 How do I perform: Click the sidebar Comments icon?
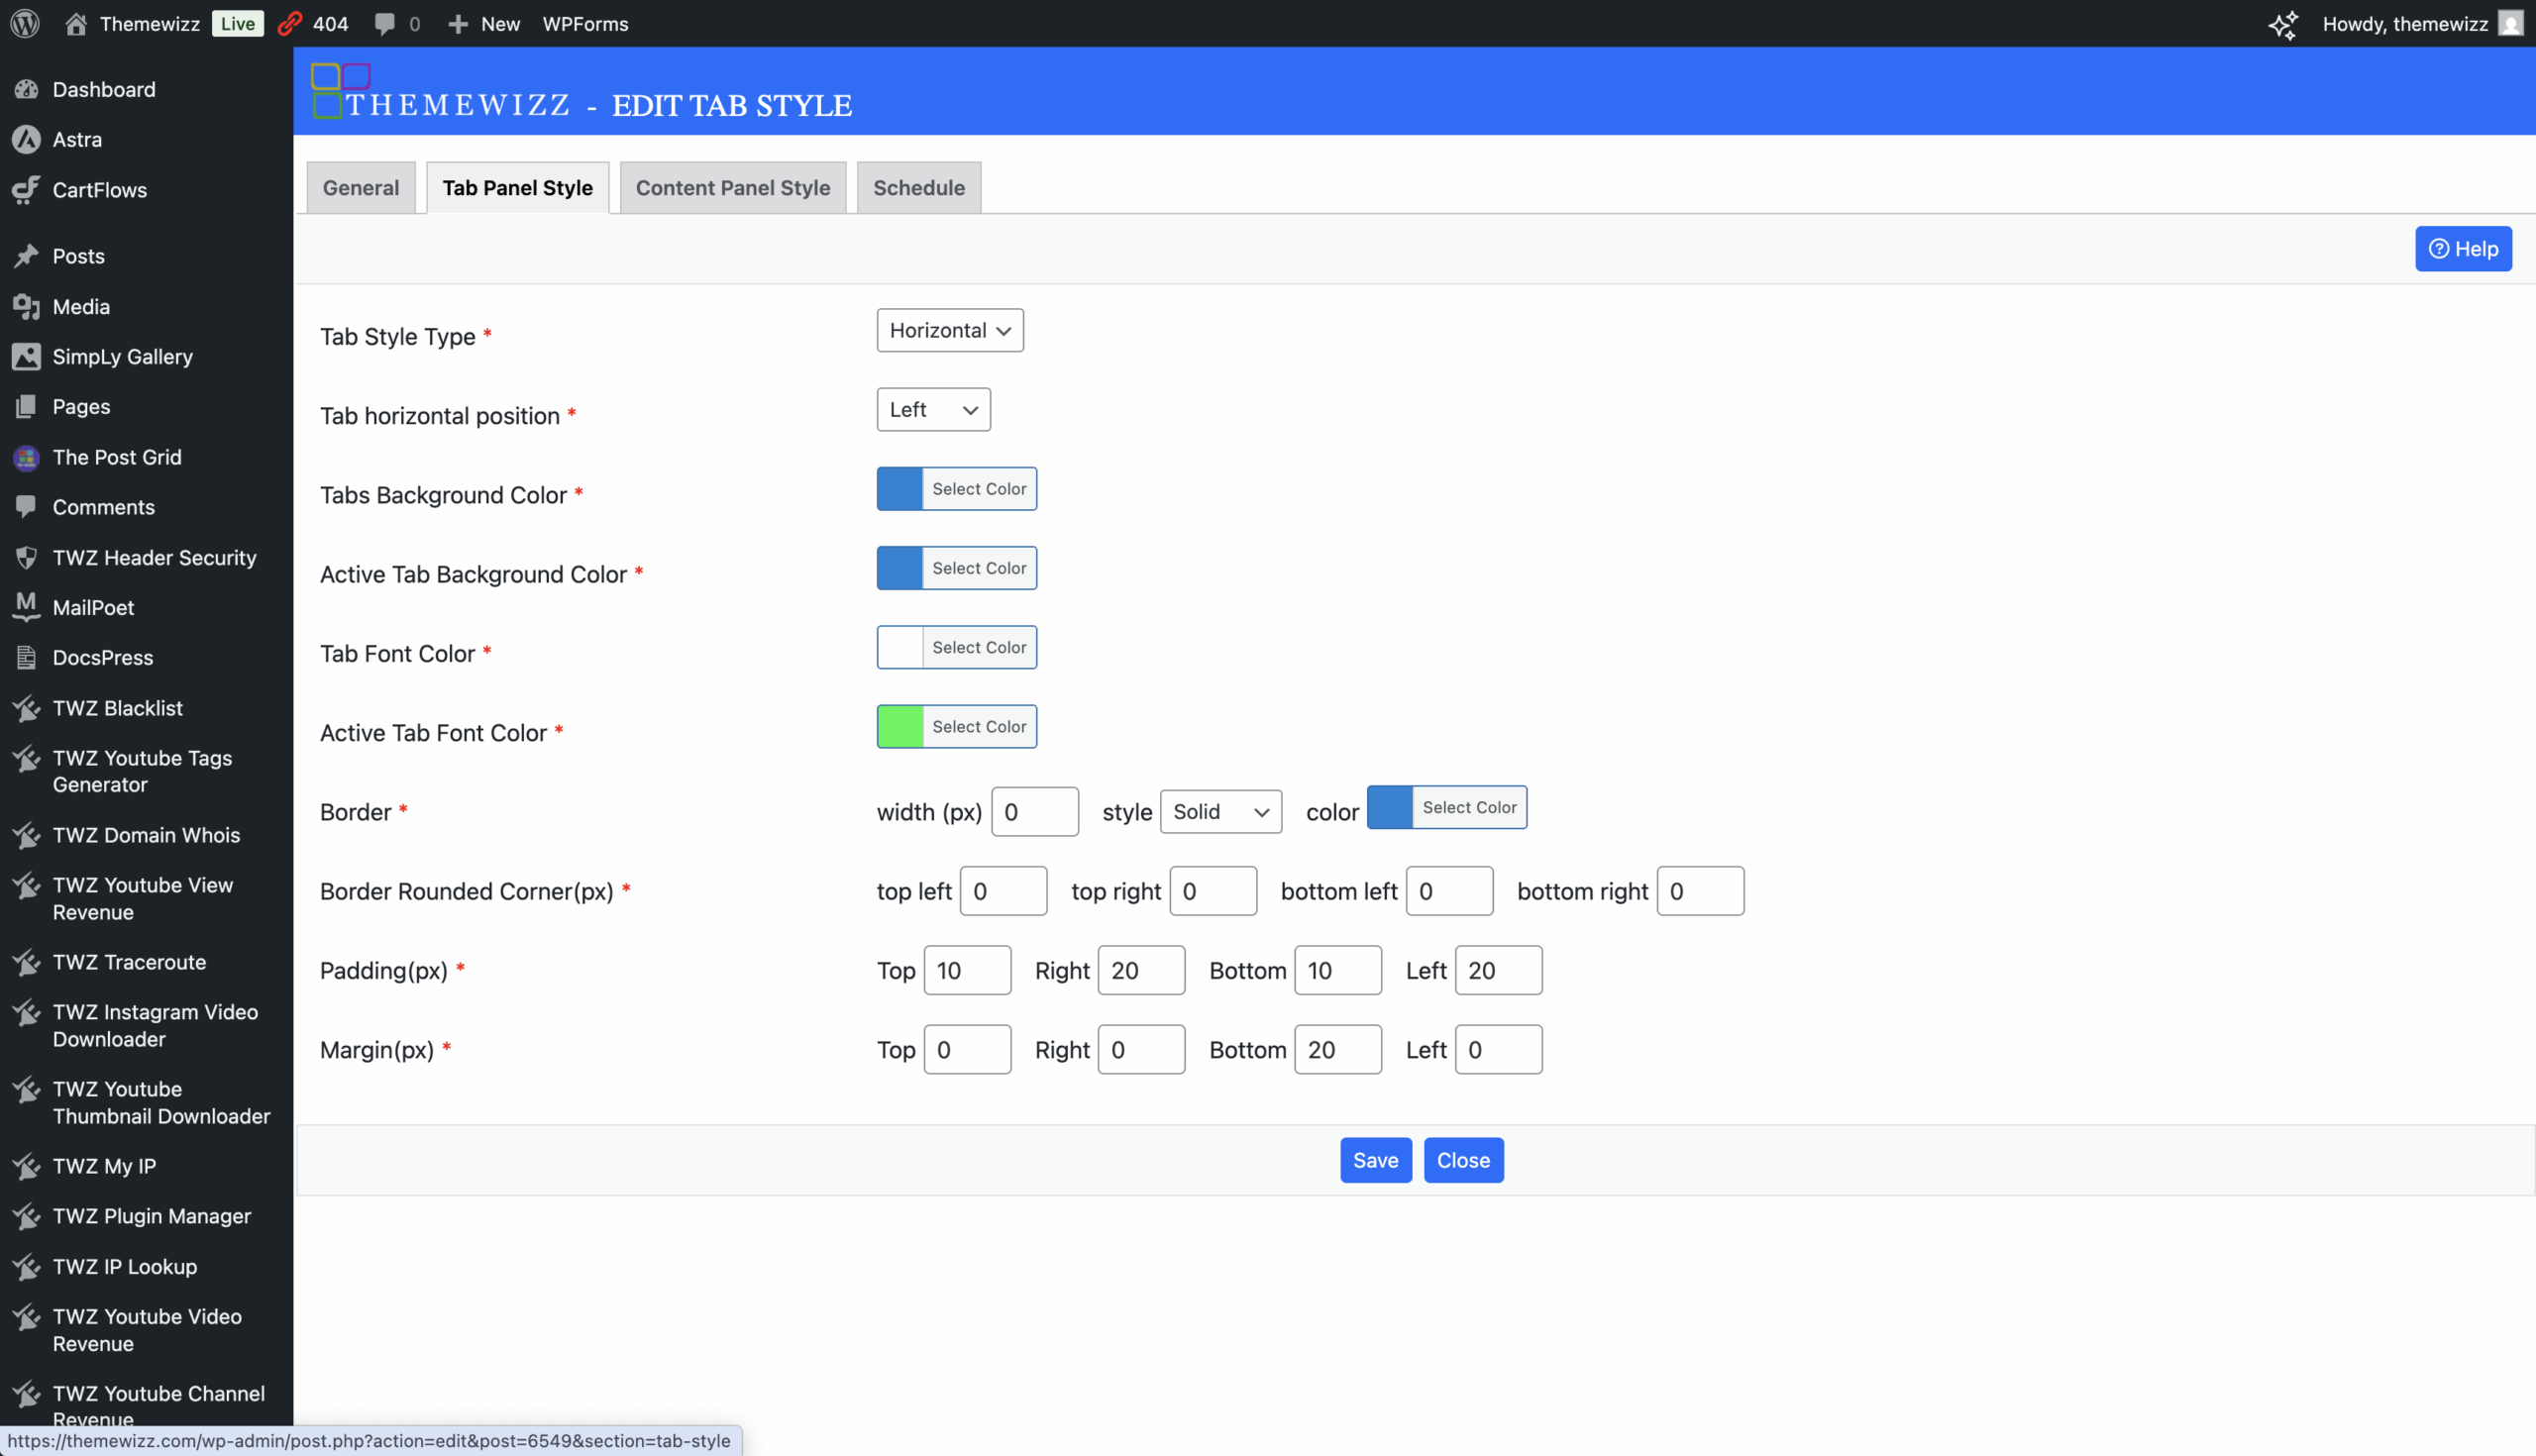(x=27, y=507)
